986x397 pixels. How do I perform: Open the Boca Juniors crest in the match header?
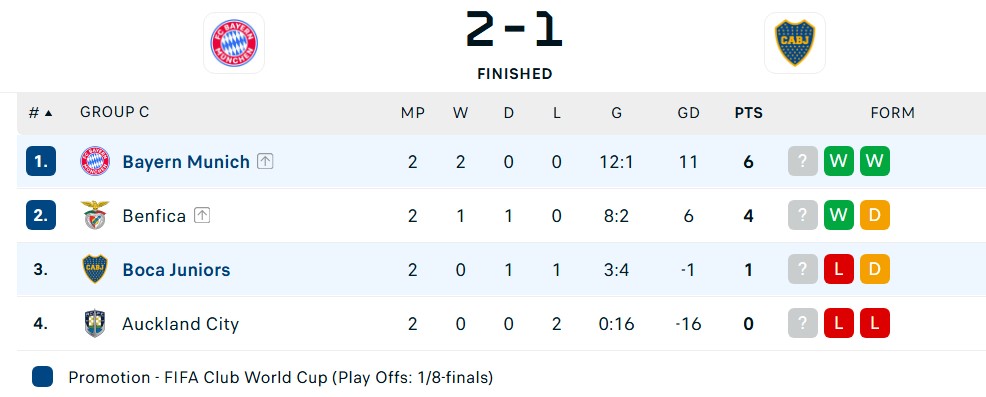(795, 43)
